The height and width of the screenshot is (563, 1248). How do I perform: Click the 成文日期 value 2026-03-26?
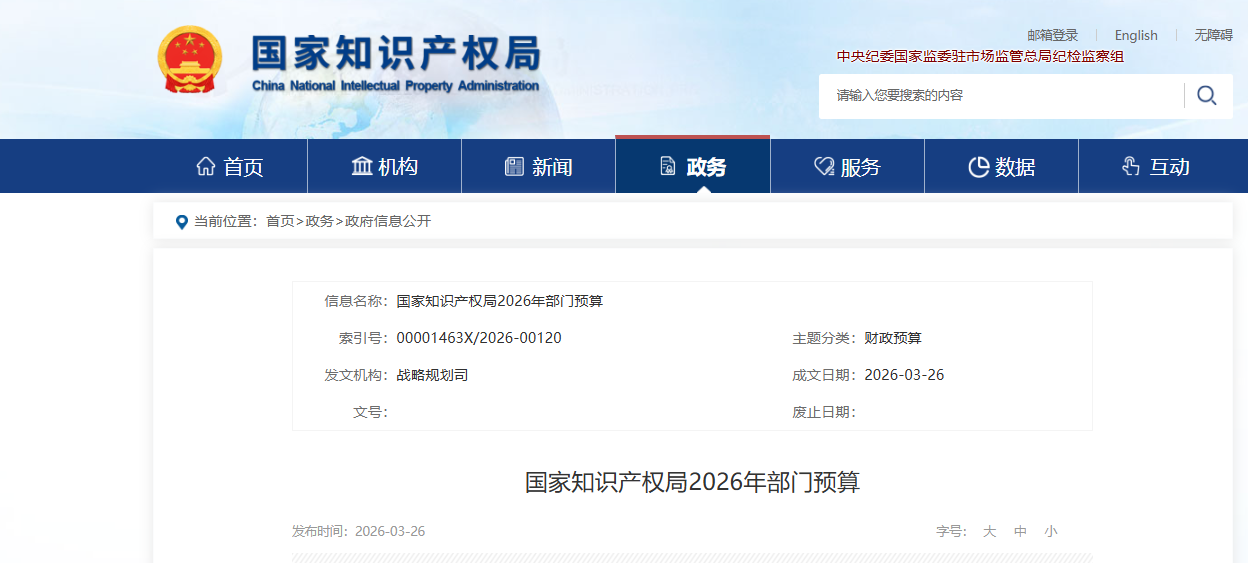coord(904,375)
